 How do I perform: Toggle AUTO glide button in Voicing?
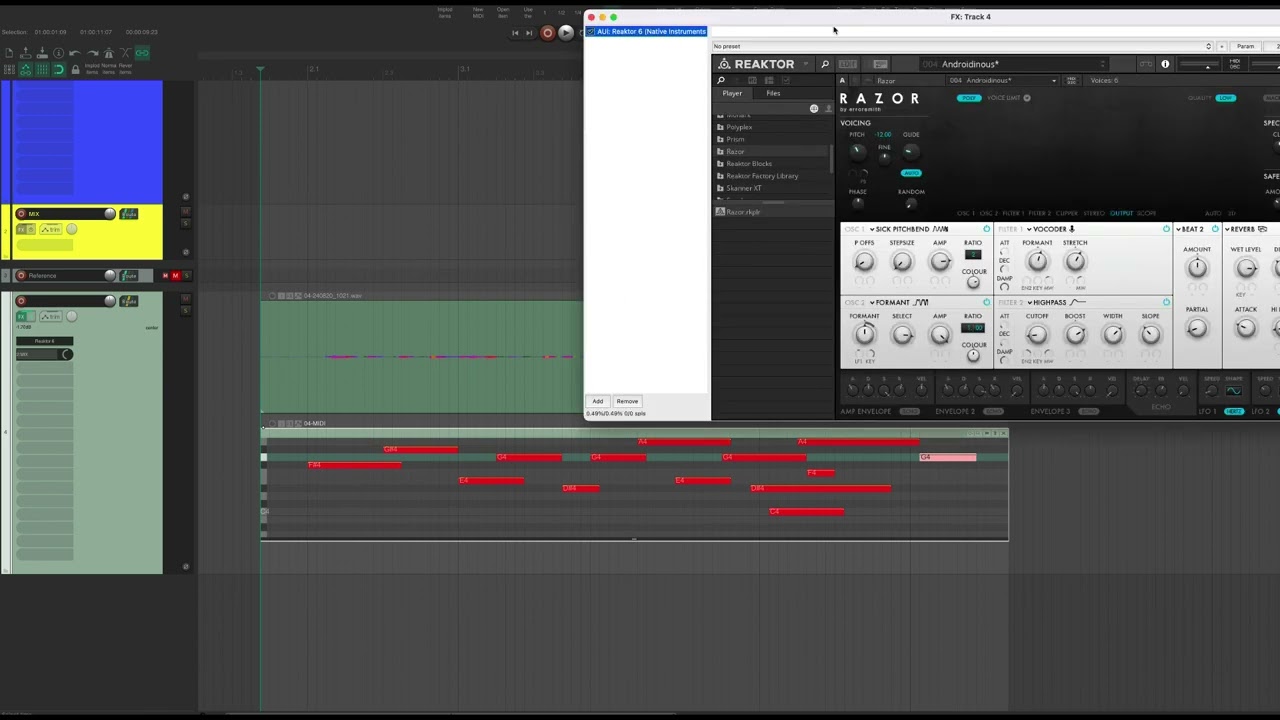pyautogui.click(x=911, y=173)
